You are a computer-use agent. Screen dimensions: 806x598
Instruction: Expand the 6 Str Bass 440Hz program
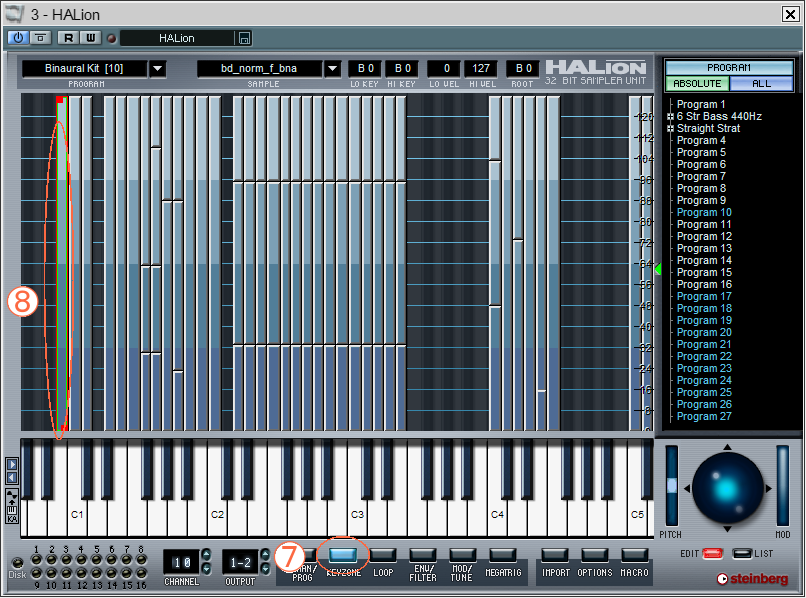click(x=670, y=117)
